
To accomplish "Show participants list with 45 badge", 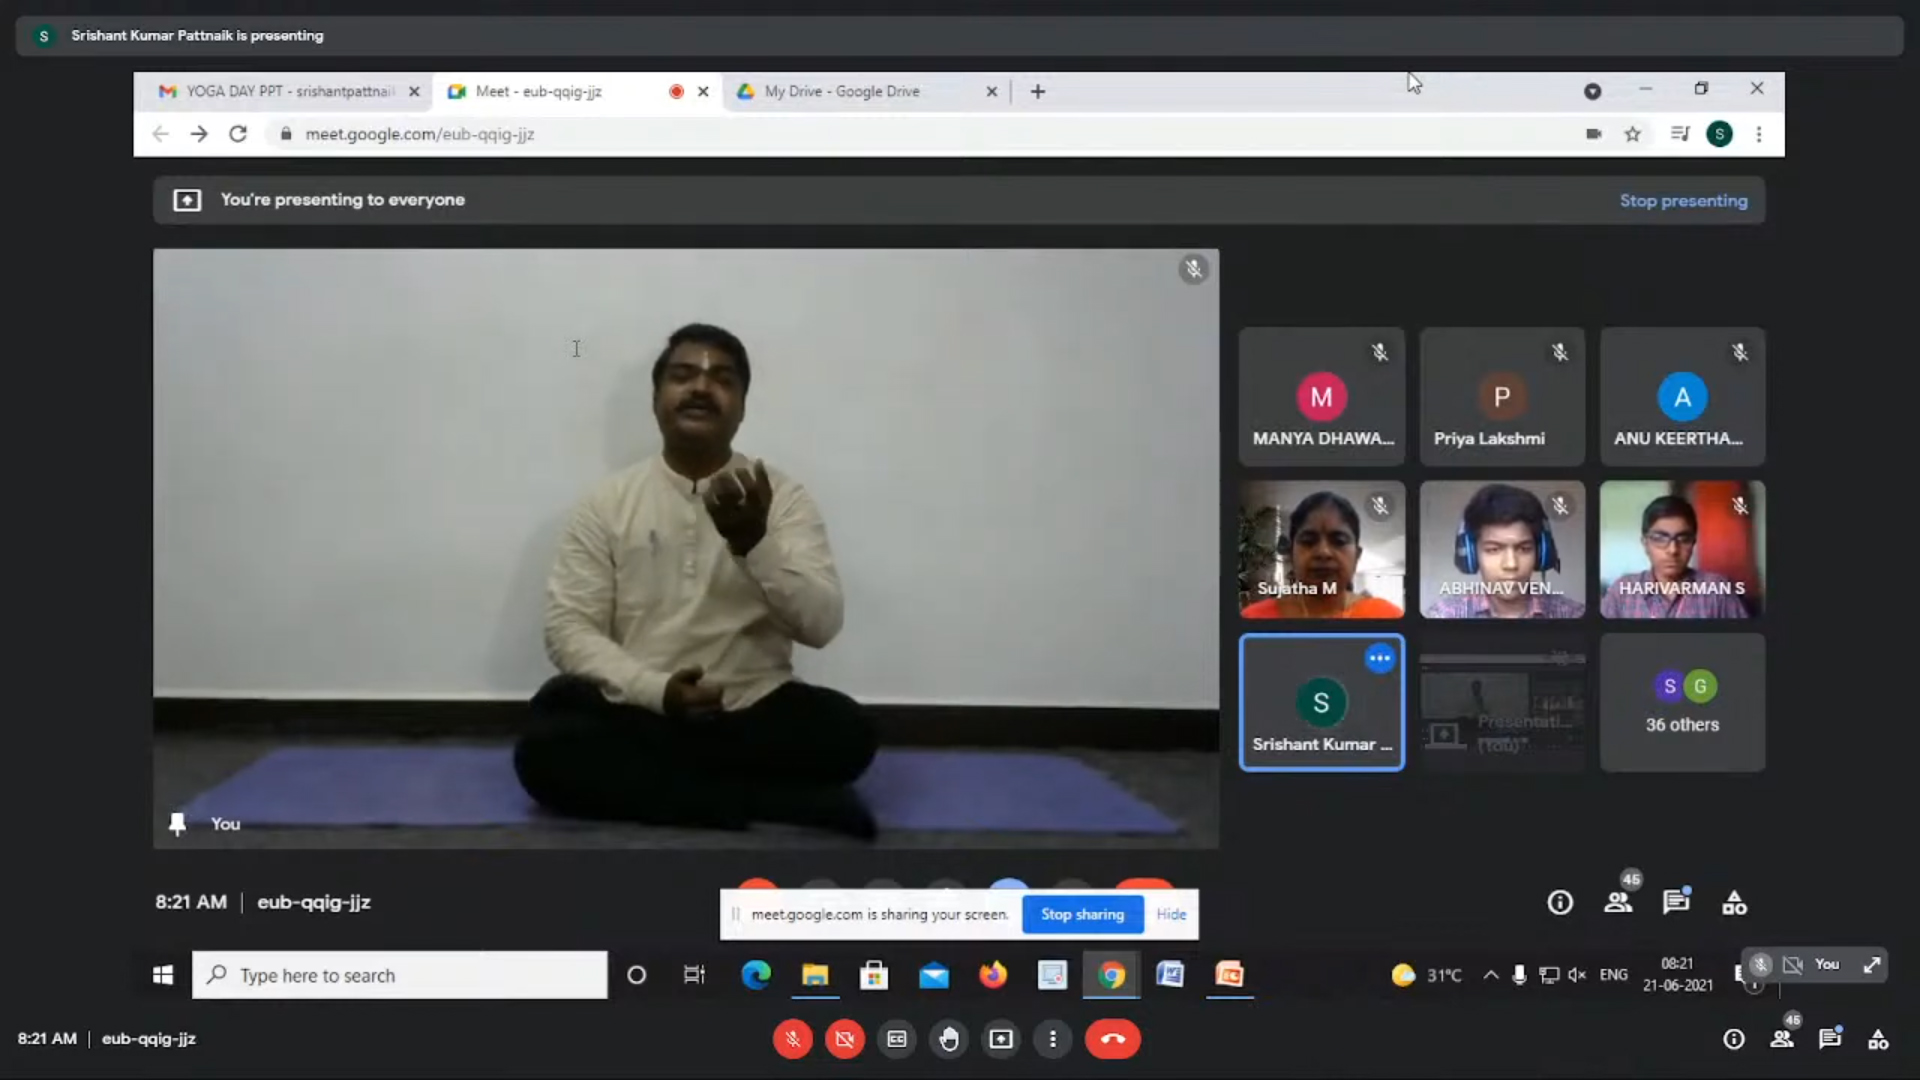I will tap(1782, 1038).
